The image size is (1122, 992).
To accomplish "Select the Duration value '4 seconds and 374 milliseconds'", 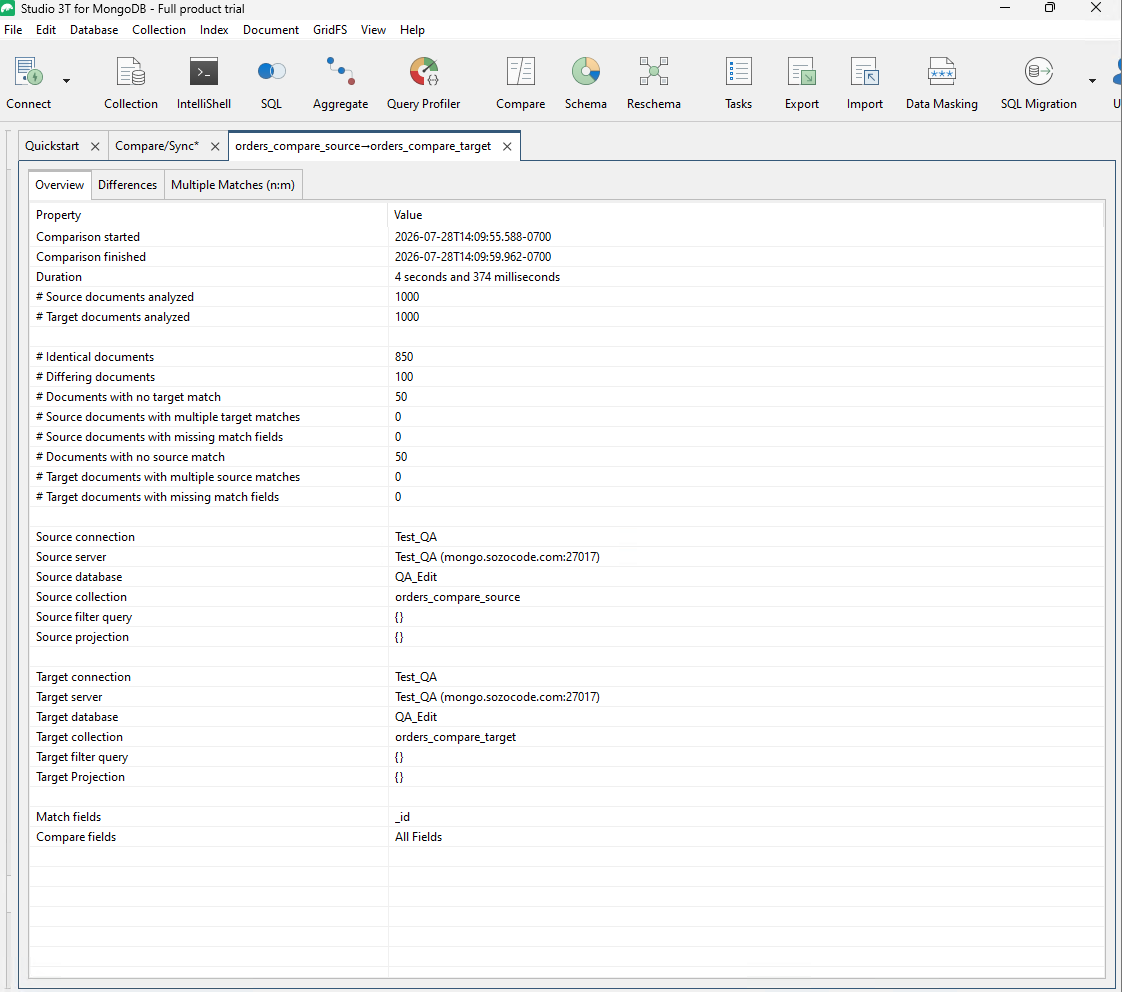I will click(477, 277).
